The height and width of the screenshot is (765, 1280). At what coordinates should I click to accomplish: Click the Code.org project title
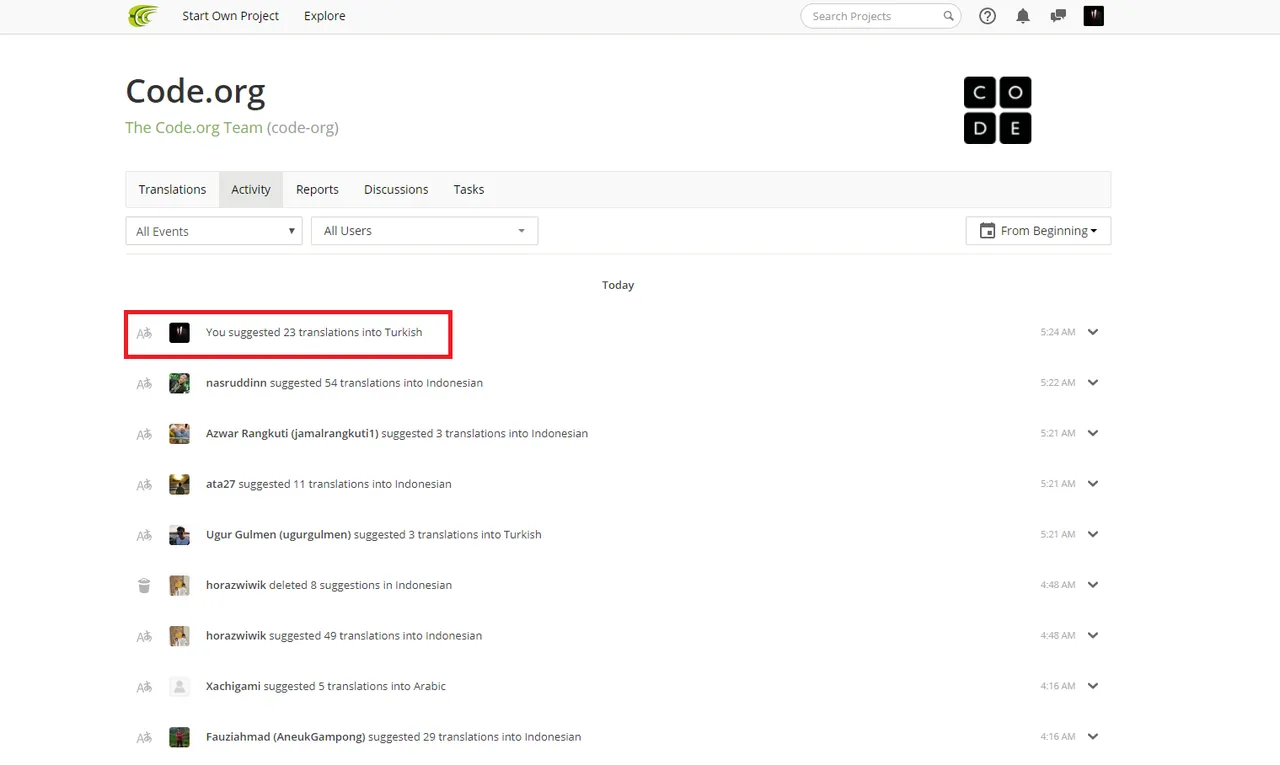(195, 92)
